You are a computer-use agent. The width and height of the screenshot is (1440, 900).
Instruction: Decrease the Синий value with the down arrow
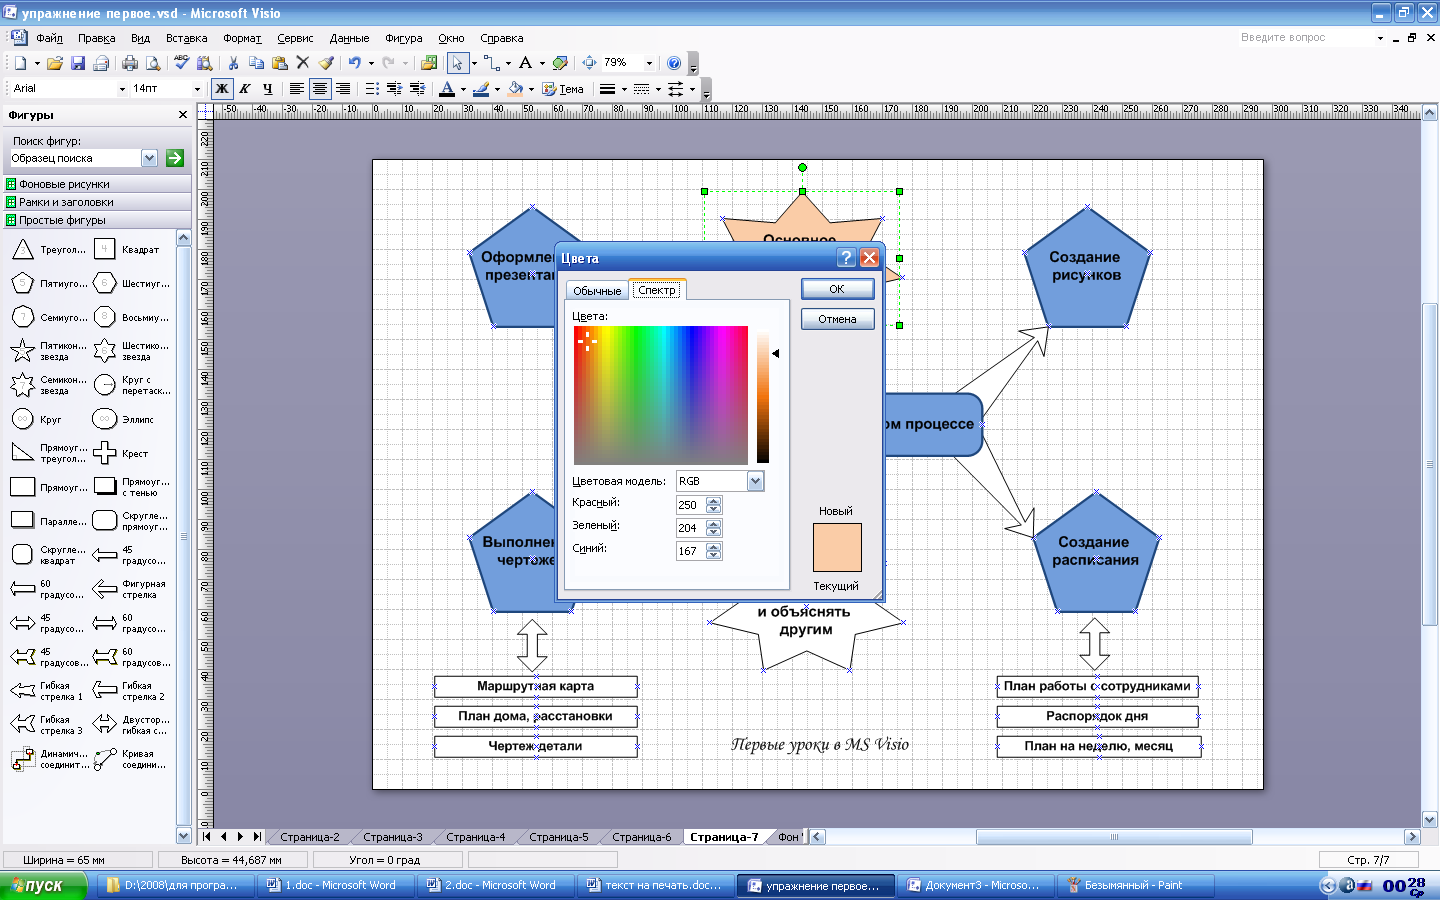pos(713,555)
